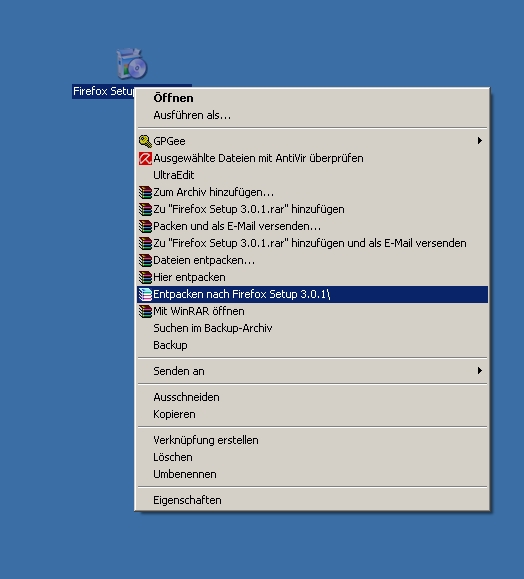Click the Firefox Setup file name label
524x579 pixels.
(x=103, y=91)
